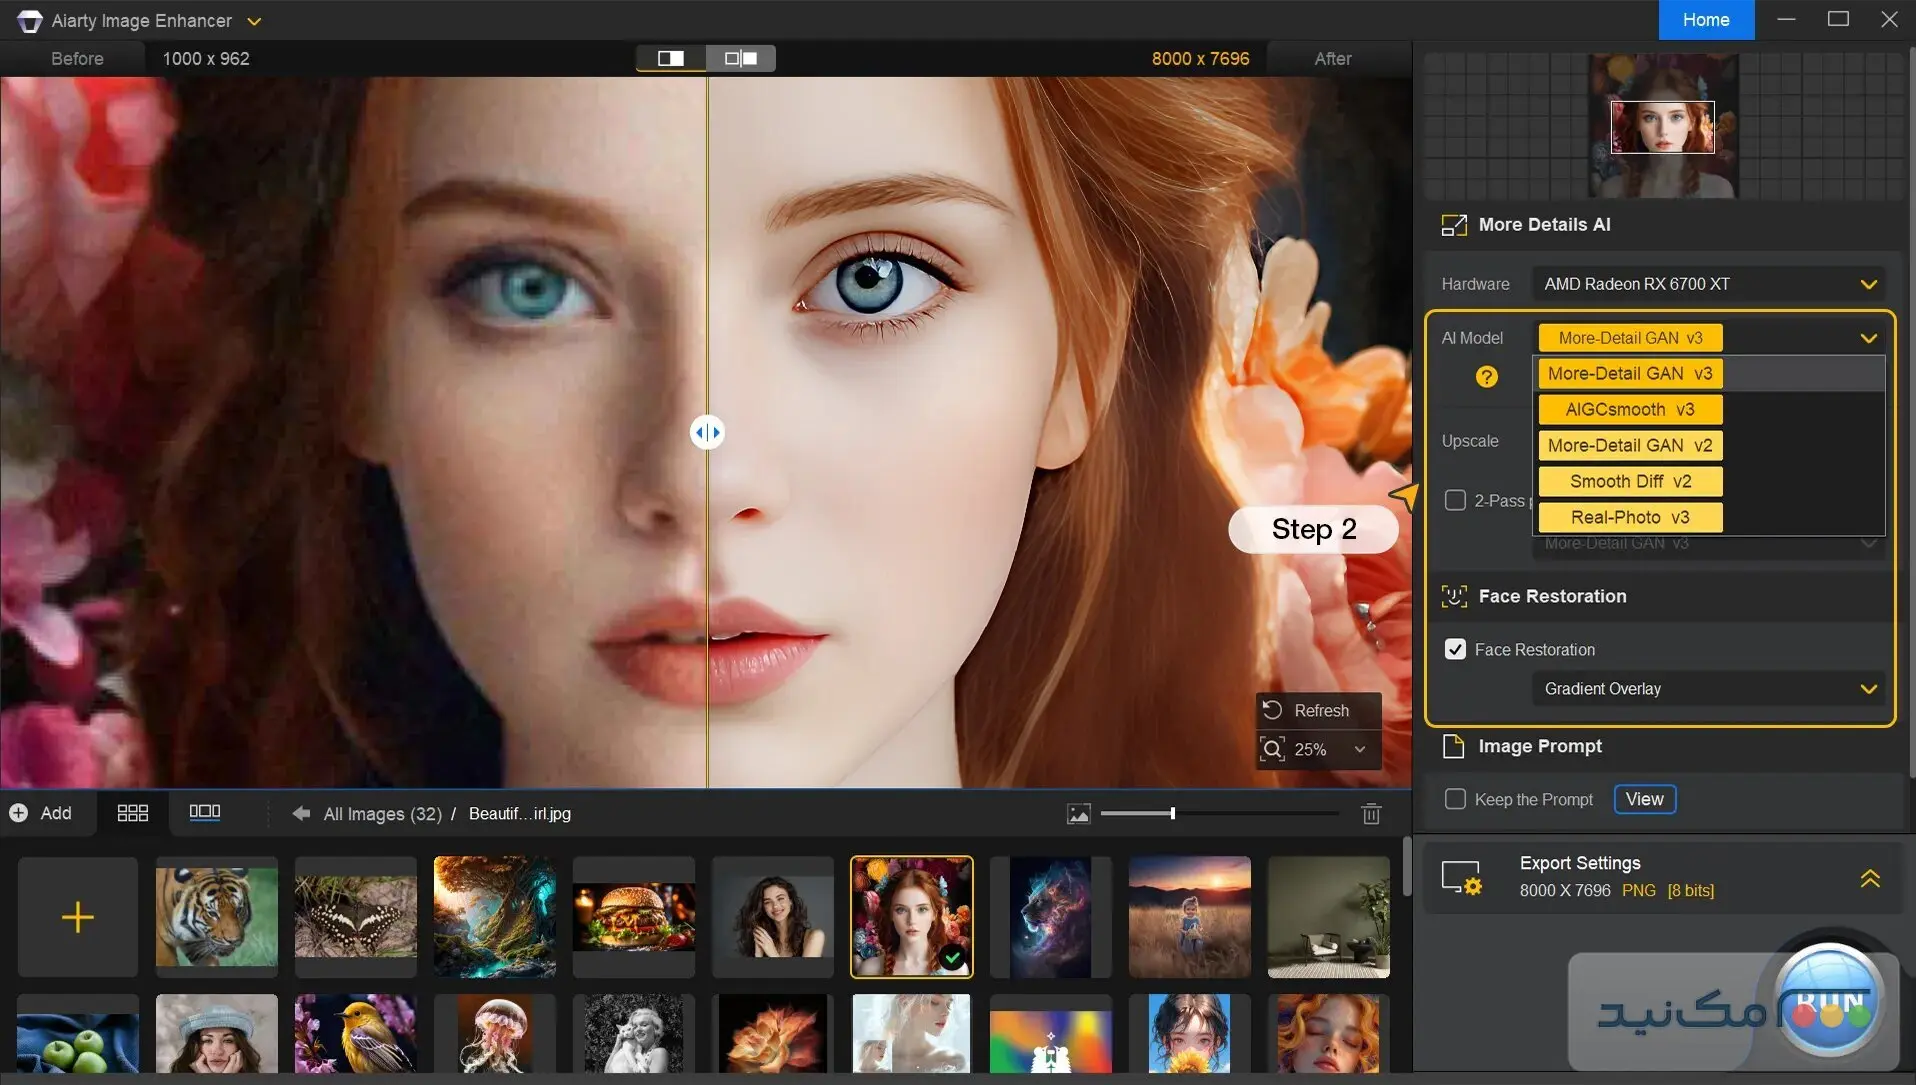Click the Refresh button in preview
1916x1085 pixels.
click(1316, 710)
